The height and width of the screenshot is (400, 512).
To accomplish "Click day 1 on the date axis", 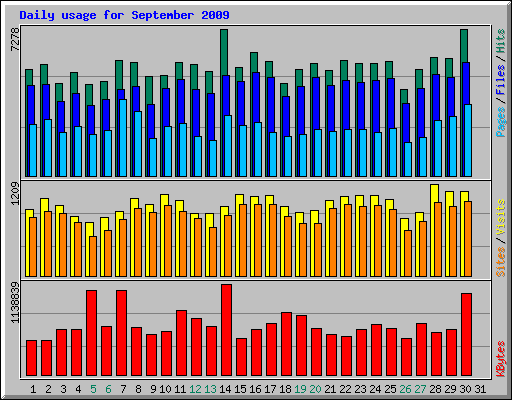I will click(33, 389).
